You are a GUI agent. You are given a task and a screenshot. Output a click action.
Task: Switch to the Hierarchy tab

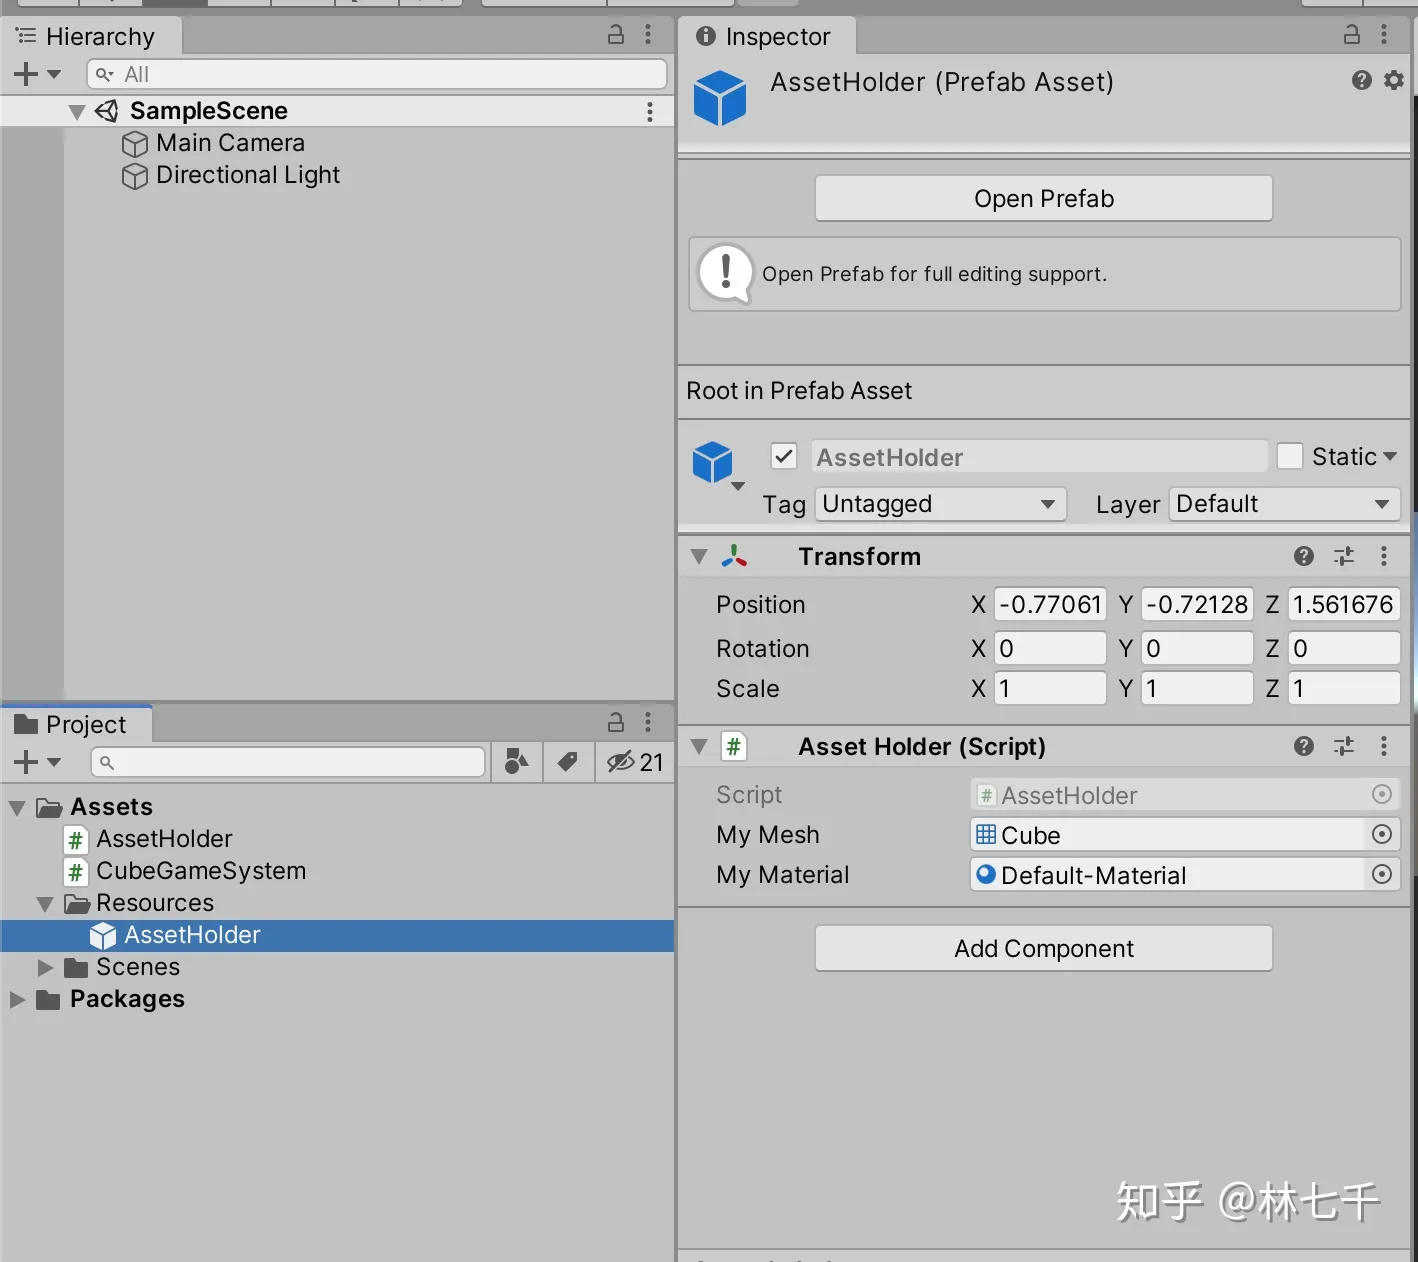click(91, 35)
